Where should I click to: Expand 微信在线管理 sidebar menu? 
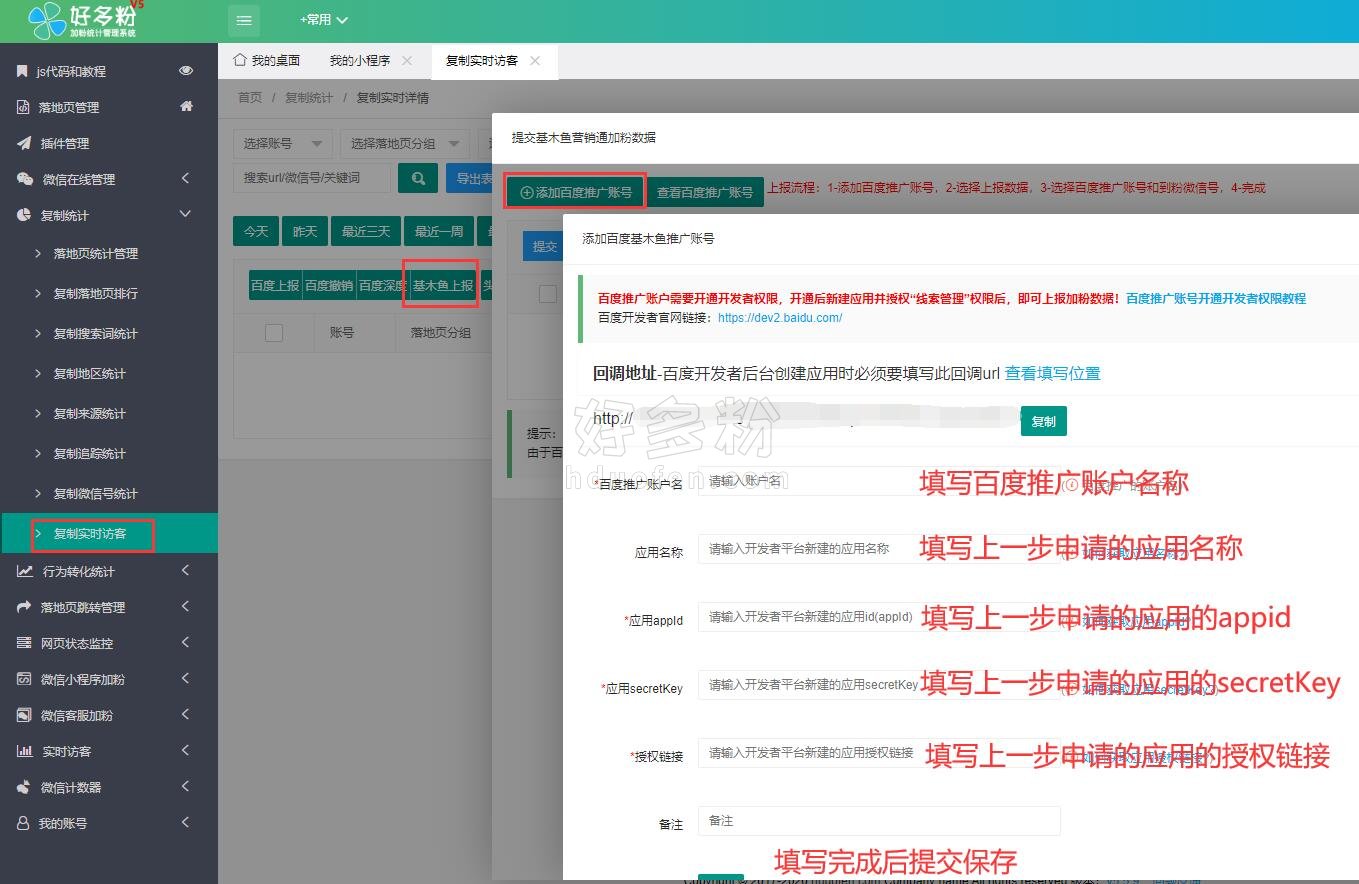[109, 179]
